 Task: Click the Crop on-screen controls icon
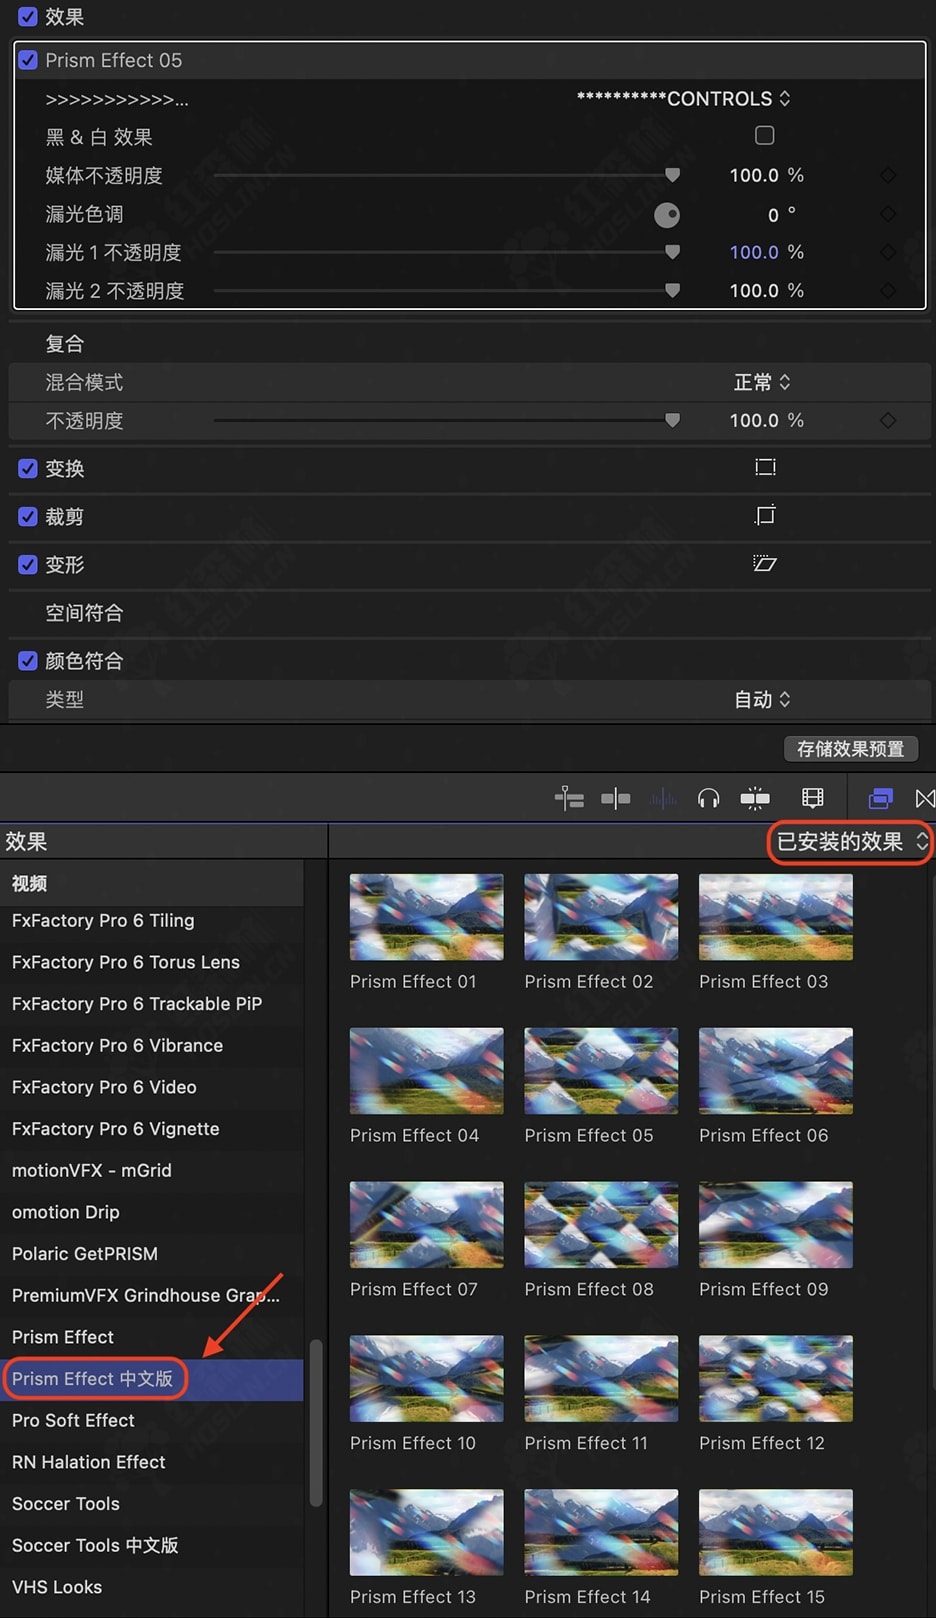pyautogui.click(x=765, y=515)
